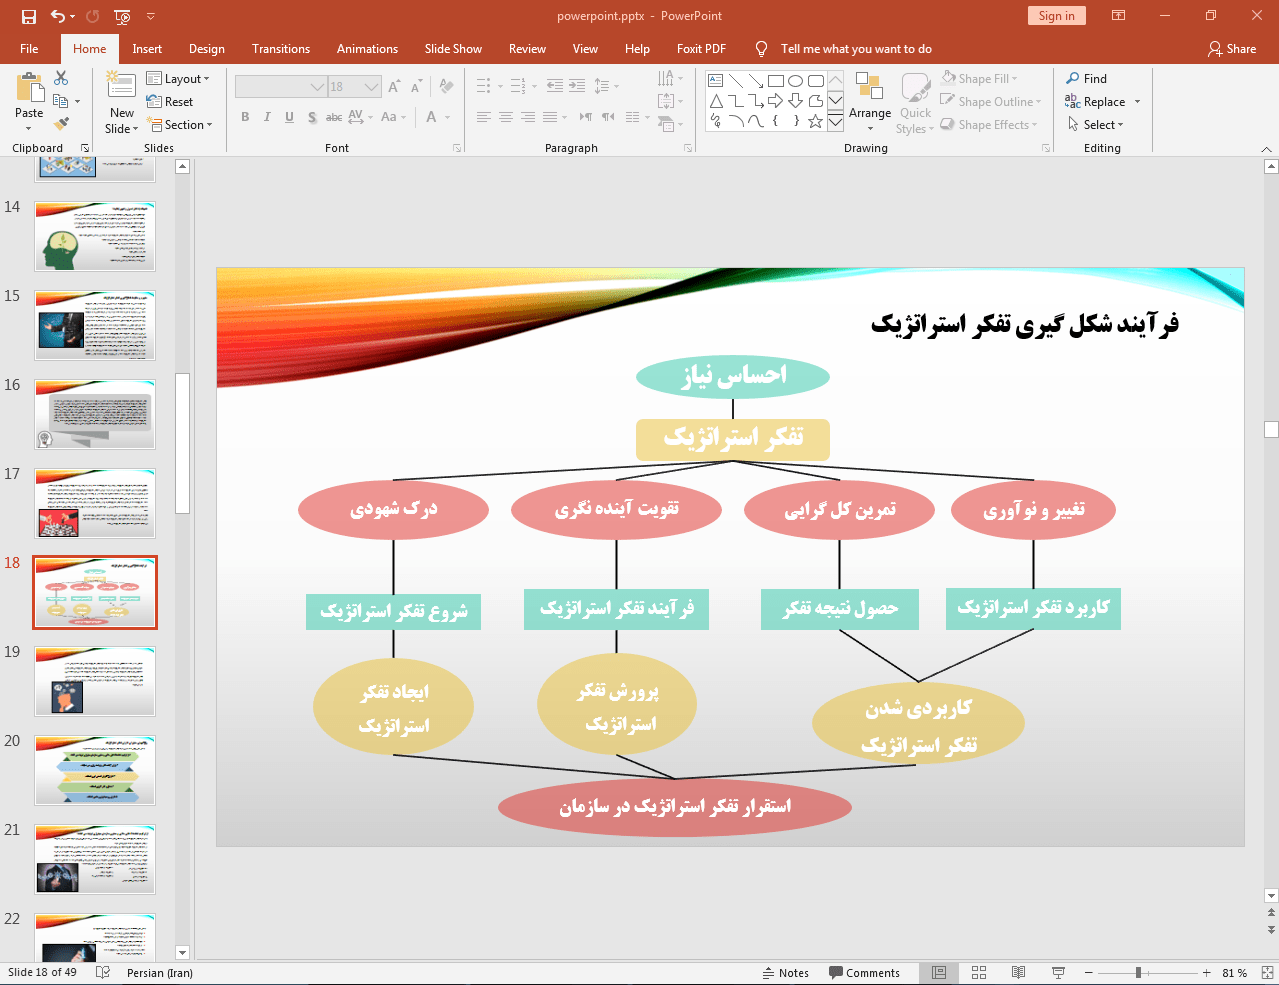Open the Animations tab
Viewport: 1279px width, 985px height.
point(367,49)
